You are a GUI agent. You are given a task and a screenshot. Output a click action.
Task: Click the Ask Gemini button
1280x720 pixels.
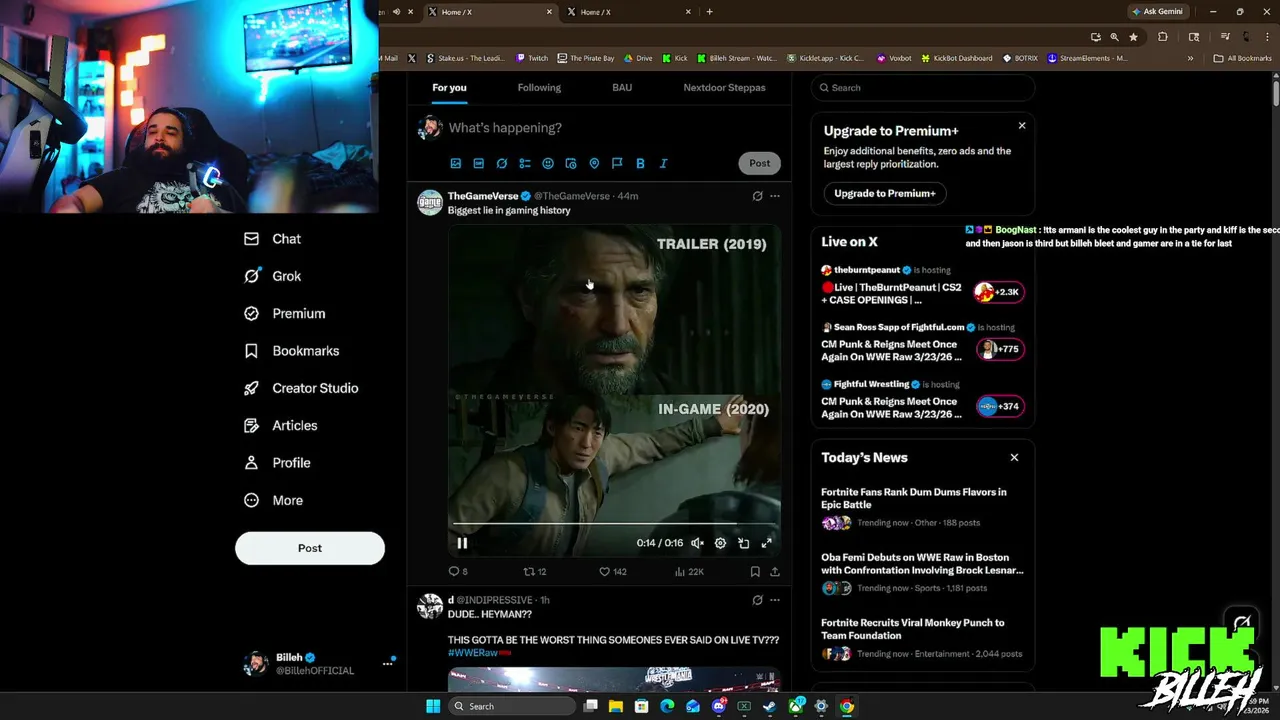tap(1157, 12)
